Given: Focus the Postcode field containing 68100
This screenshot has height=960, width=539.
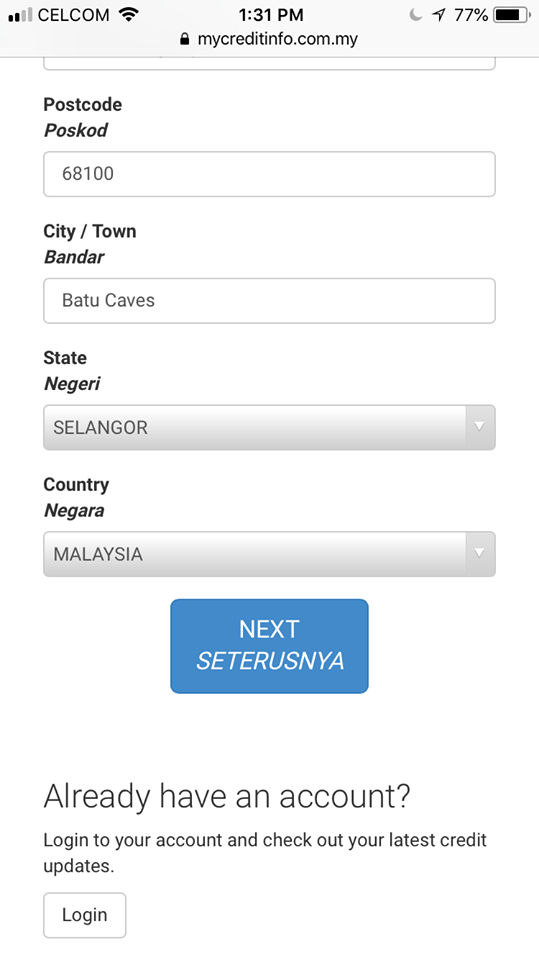Looking at the screenshot, I should point(269,174).
